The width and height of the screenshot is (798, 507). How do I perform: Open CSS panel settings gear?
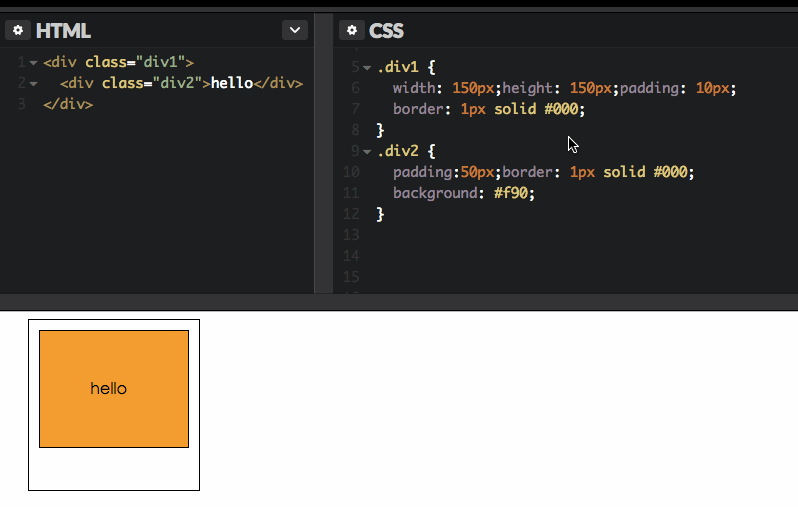pos(351,31)
